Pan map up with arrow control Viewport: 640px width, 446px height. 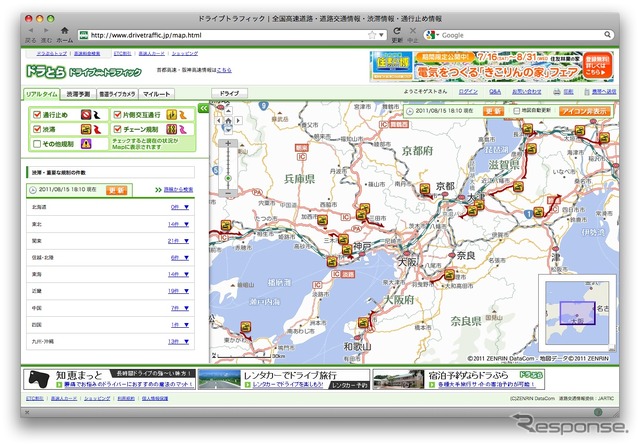pyautogui.click(x=228, y=111)
